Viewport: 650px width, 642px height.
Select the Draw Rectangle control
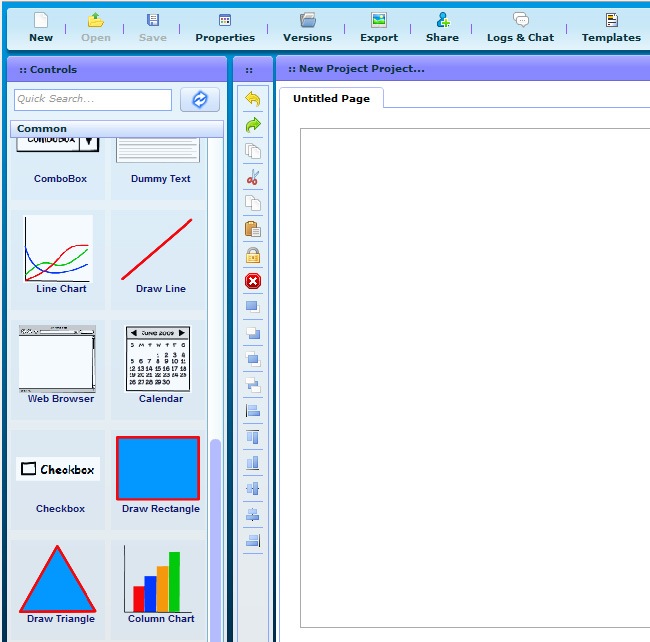pyautogui.click(x=158, y=475)
